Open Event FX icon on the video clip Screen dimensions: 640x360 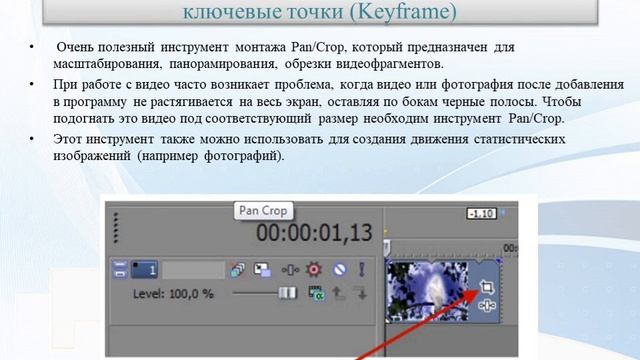tap(487, 305)
